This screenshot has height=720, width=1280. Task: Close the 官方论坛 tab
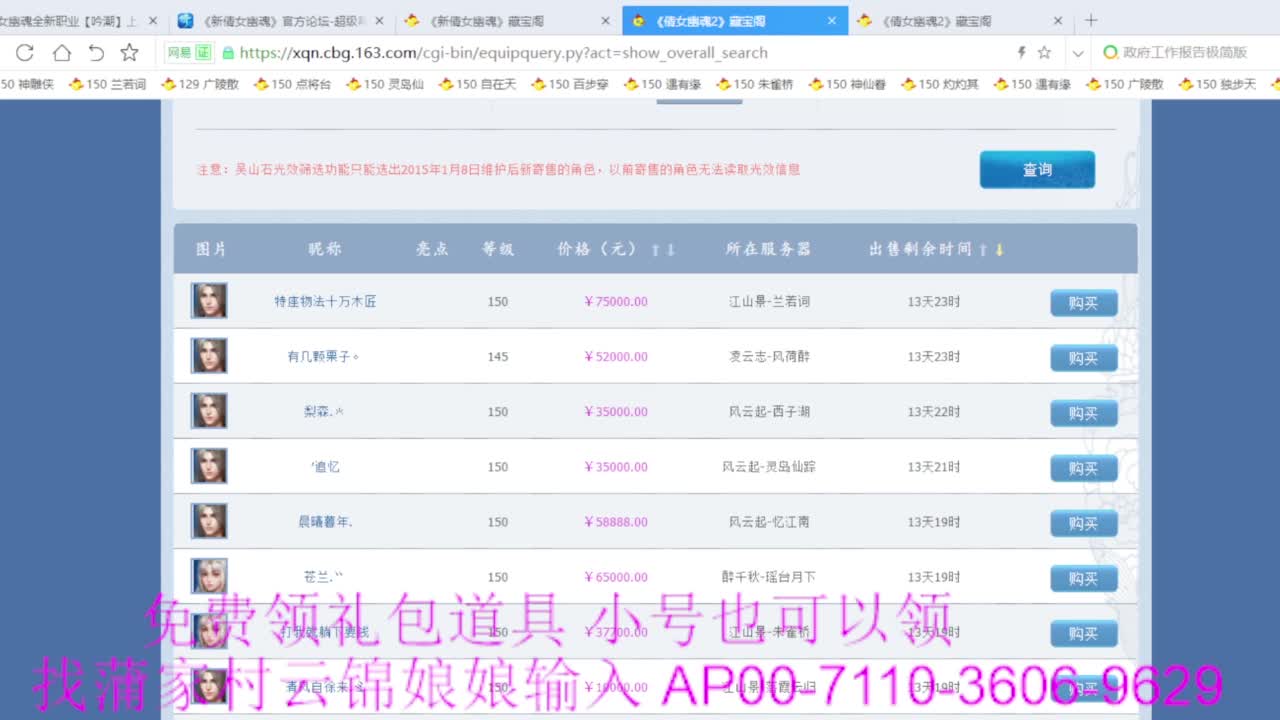tap(379, 20)
